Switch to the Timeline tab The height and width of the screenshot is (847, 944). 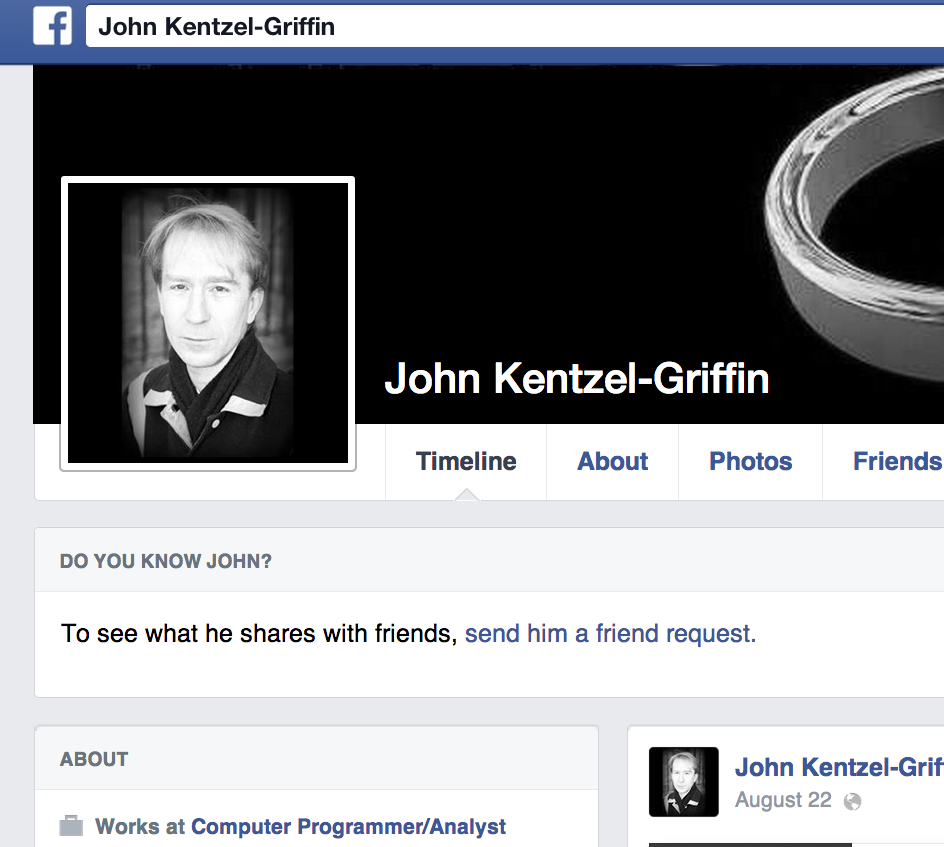point(466,461)
